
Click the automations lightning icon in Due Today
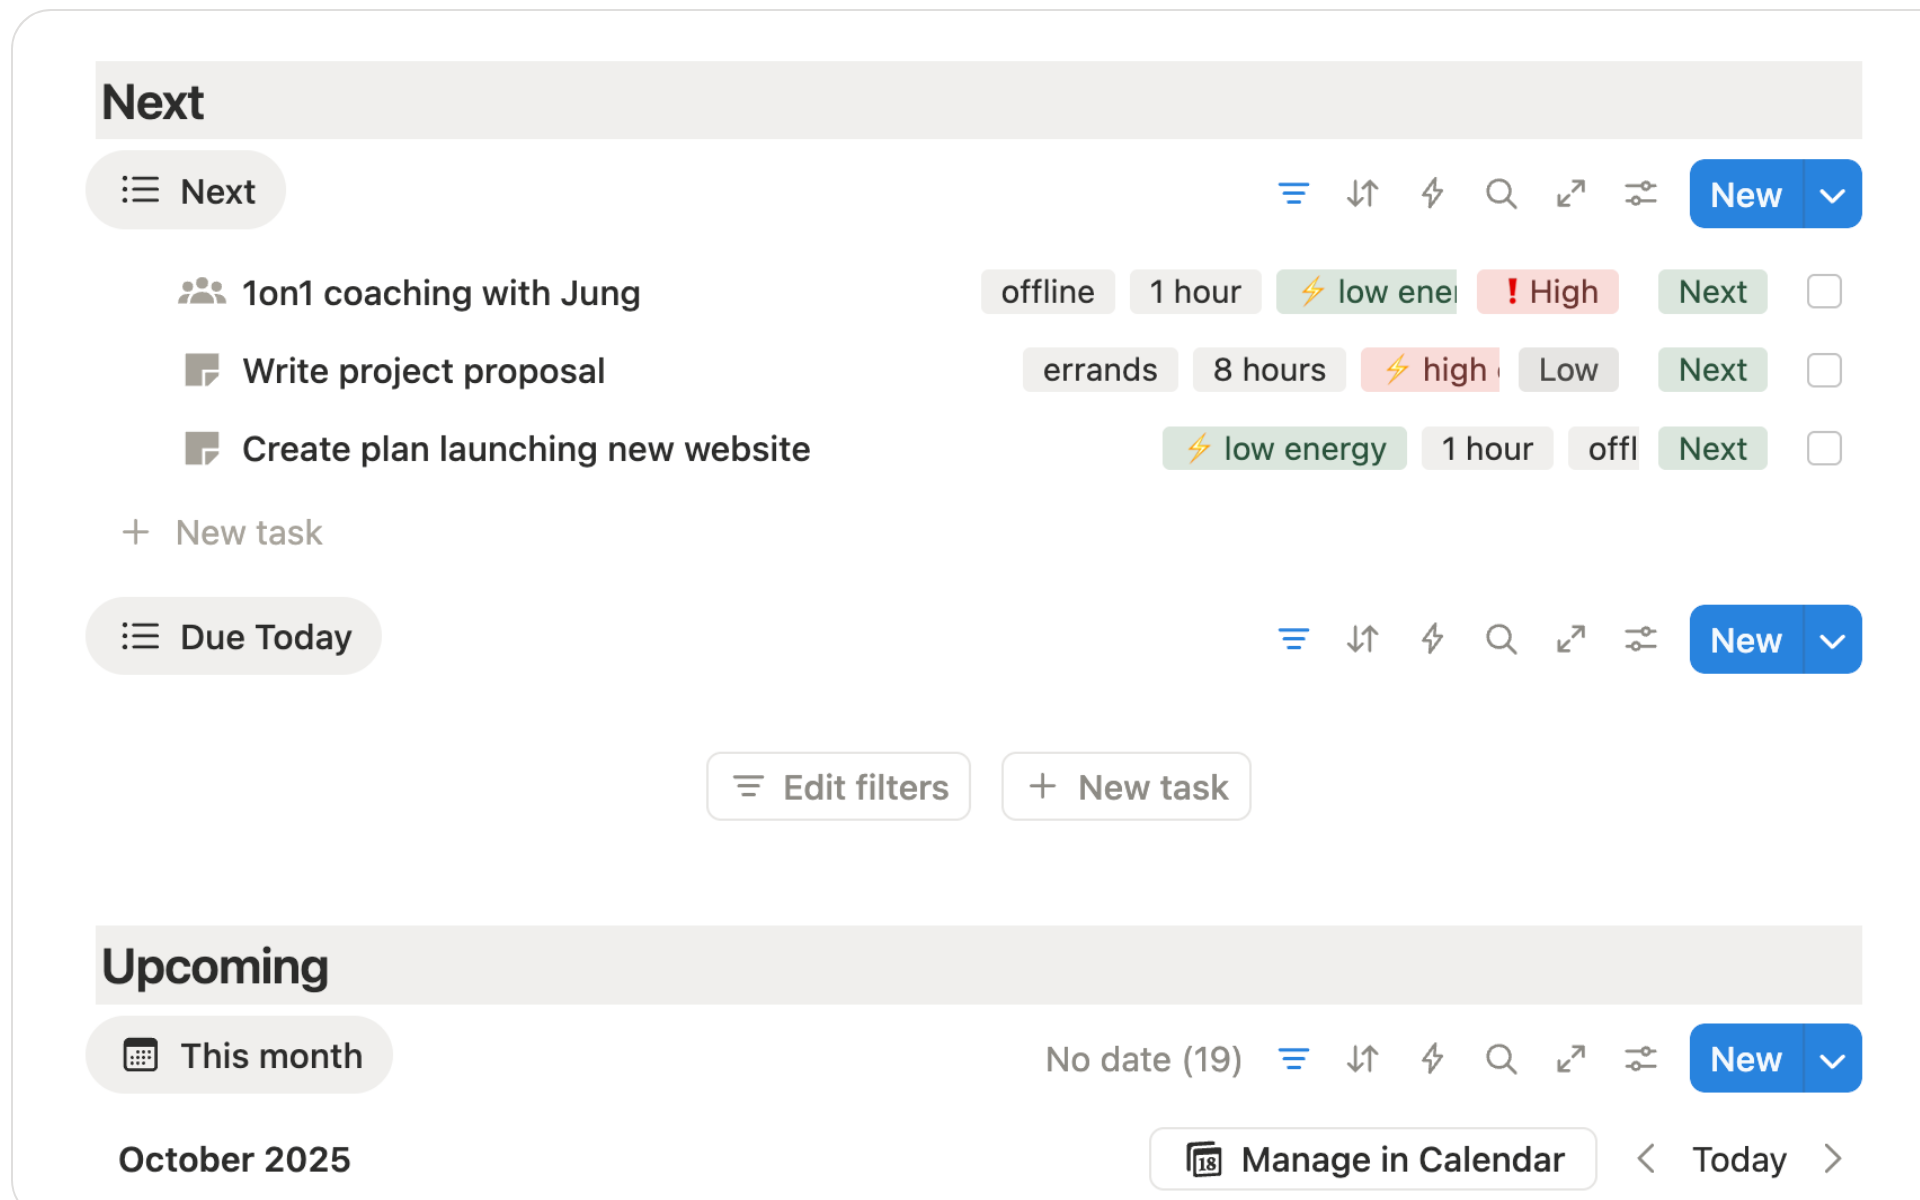click(1432, 639)
